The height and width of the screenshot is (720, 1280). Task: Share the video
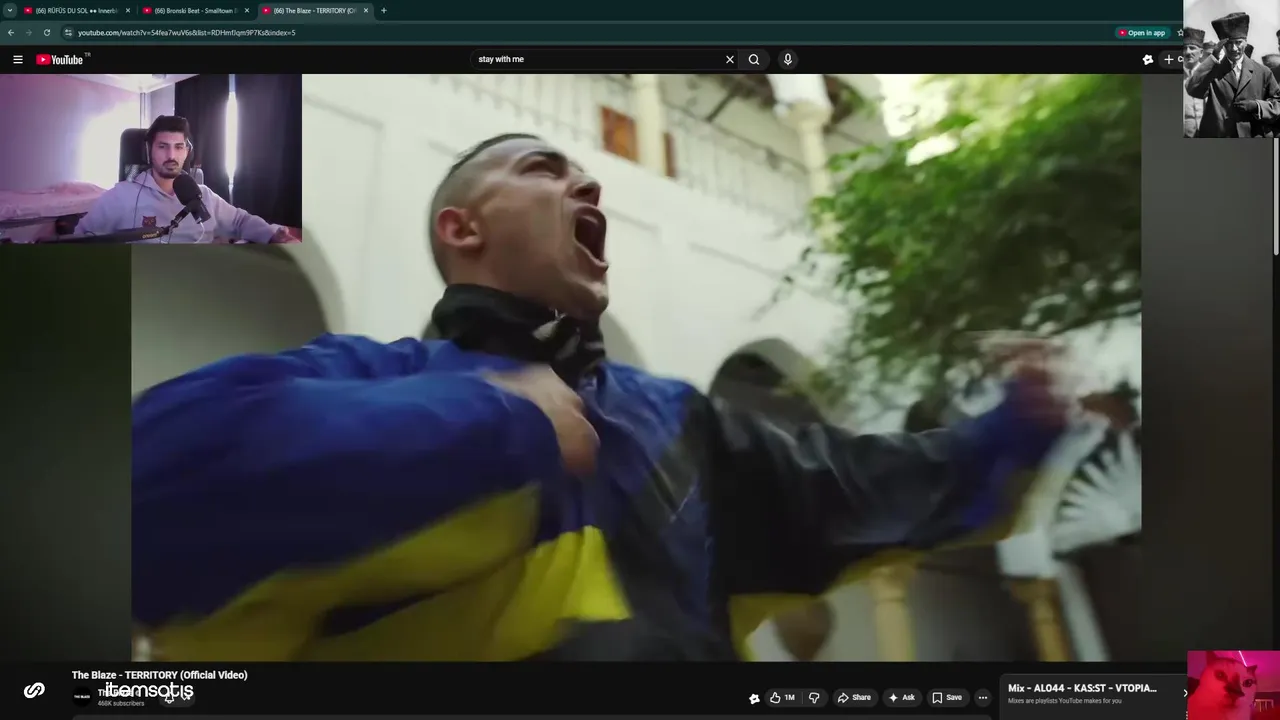click(x=854, y=698)
